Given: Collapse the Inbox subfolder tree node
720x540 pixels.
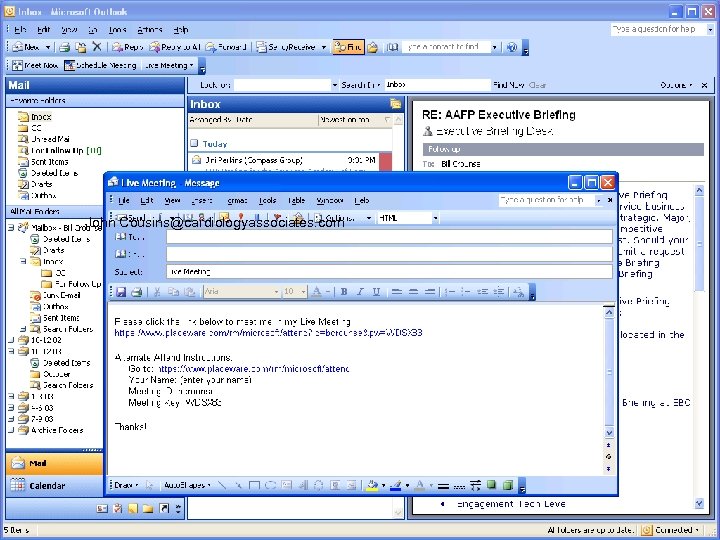Looking at the screenshot, I should (x=23, y=261).
